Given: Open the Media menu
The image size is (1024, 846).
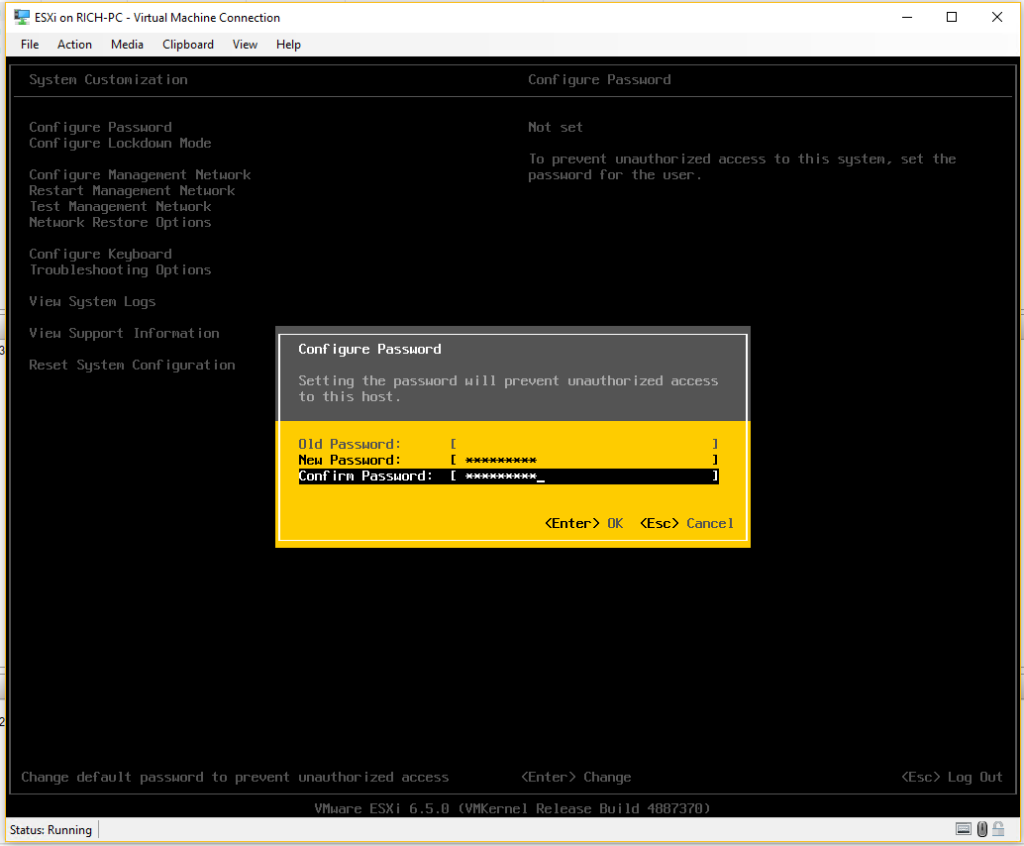Looking at the screenshot, I should [127, 44].
